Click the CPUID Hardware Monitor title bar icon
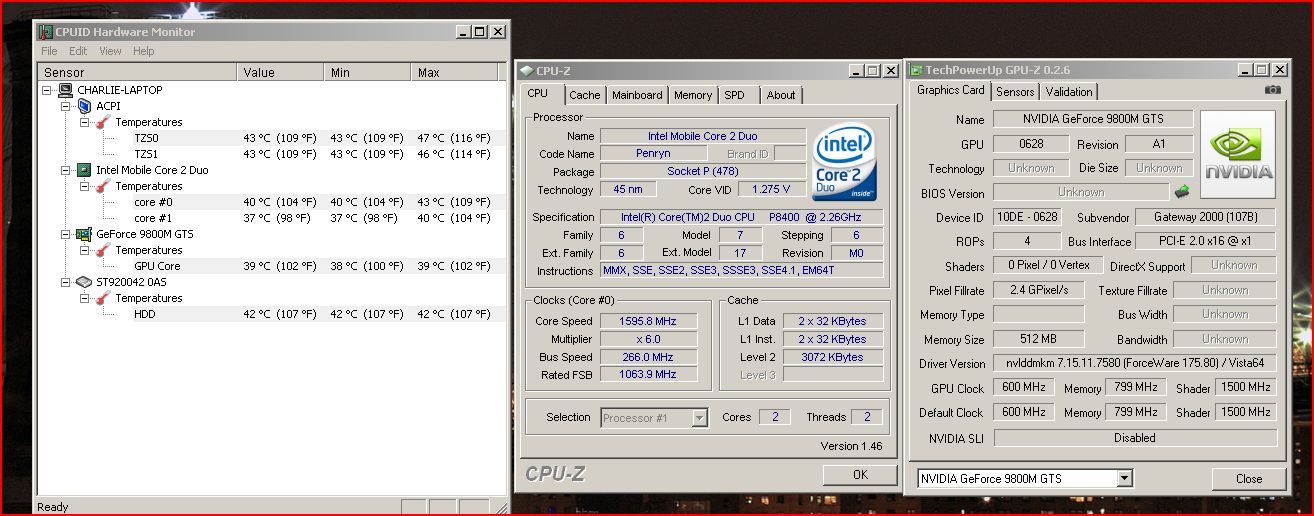This screenshot has height=516, width=1314. [x=46, y=32]
